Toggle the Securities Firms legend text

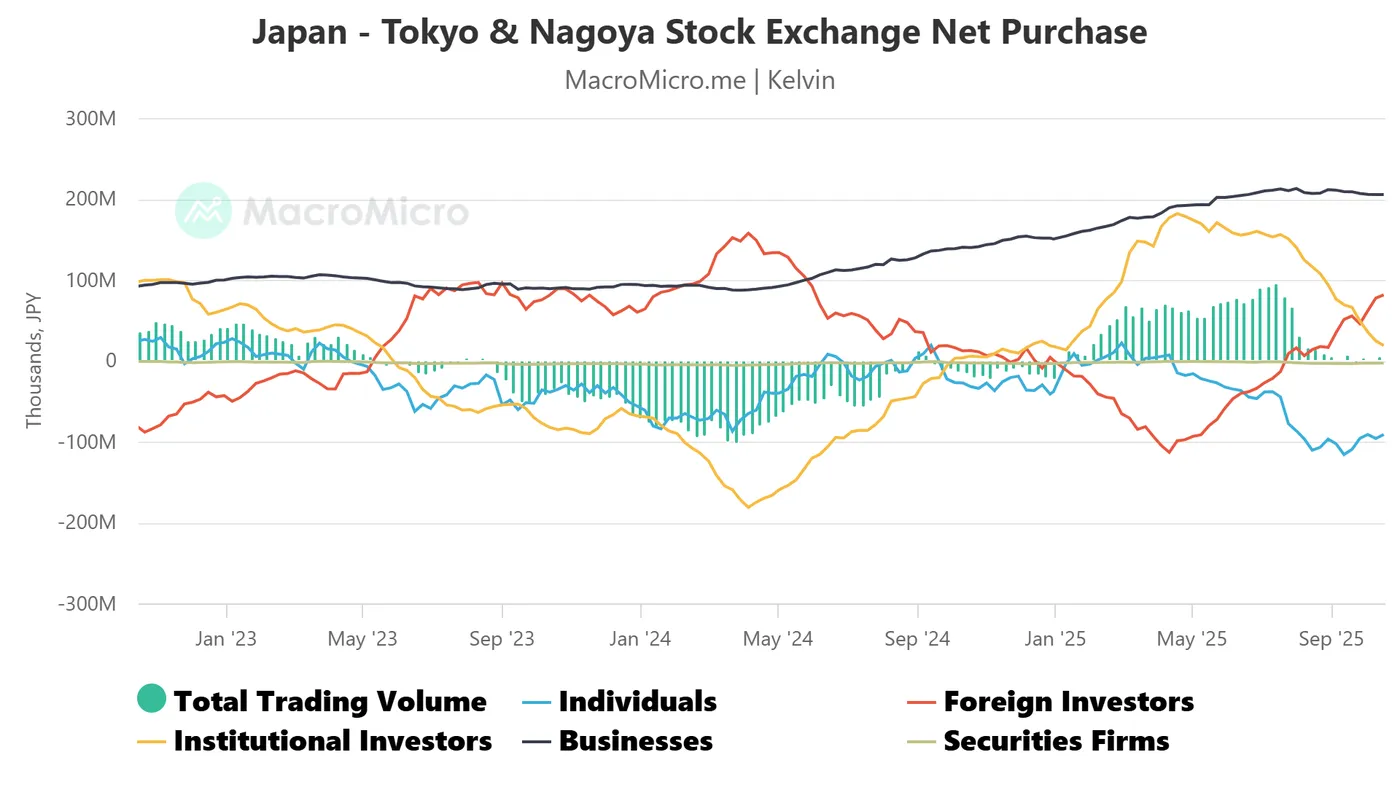pyautogui.click(x=1056, y=741)
